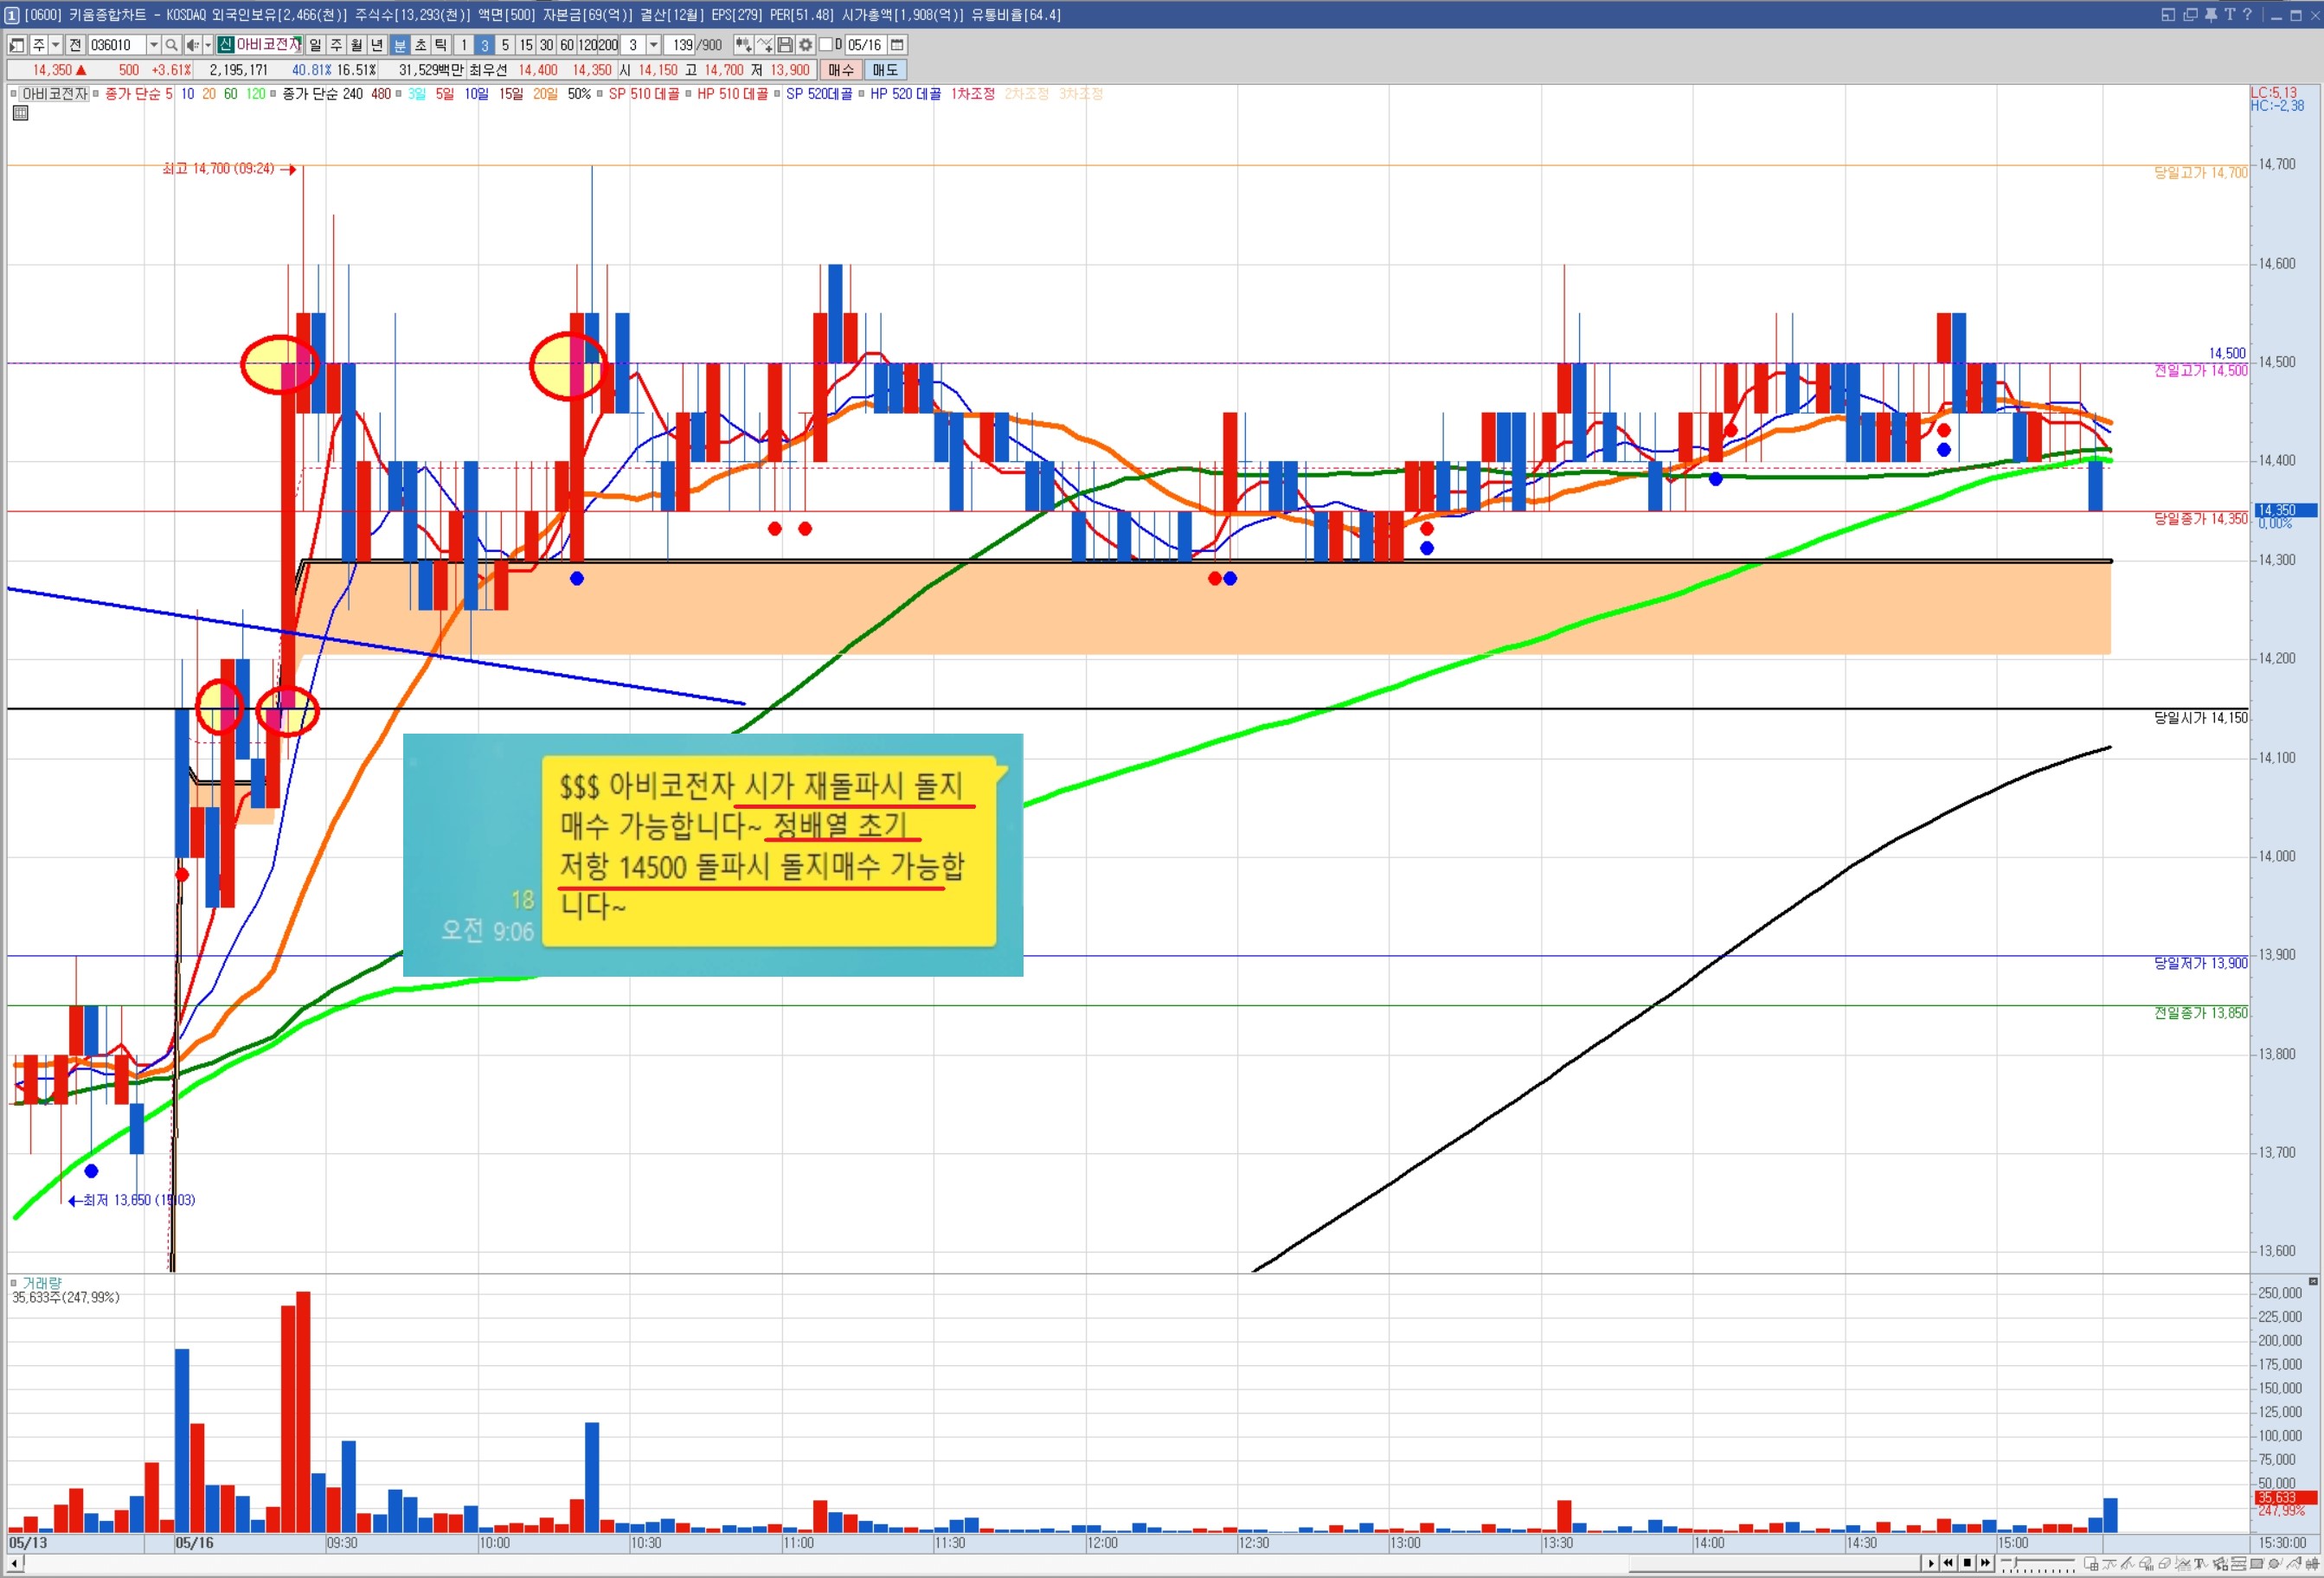
Task: Expand the 주 market type dropdown
Action: 56,45
